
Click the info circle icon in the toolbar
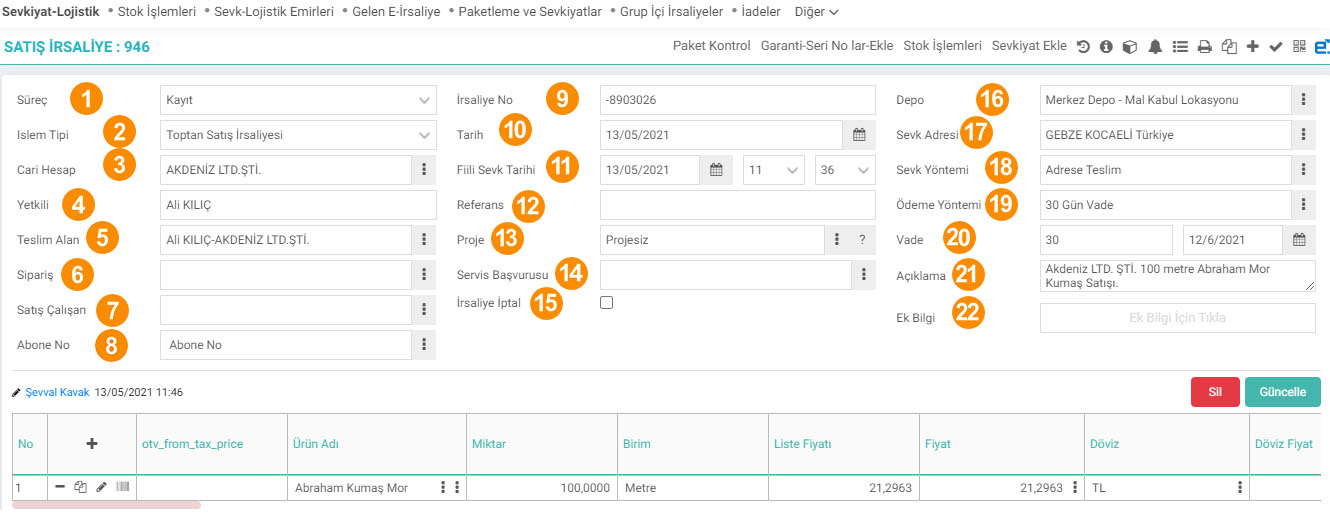click(1106, 46)
